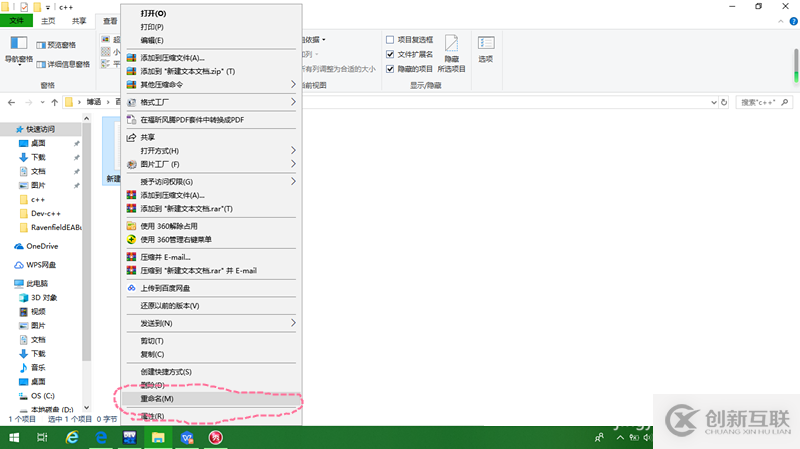Click WinRAR icon beside 压缩并 E-mail...
The height and width of the screenshot is (449, 800).
[131, 257]
